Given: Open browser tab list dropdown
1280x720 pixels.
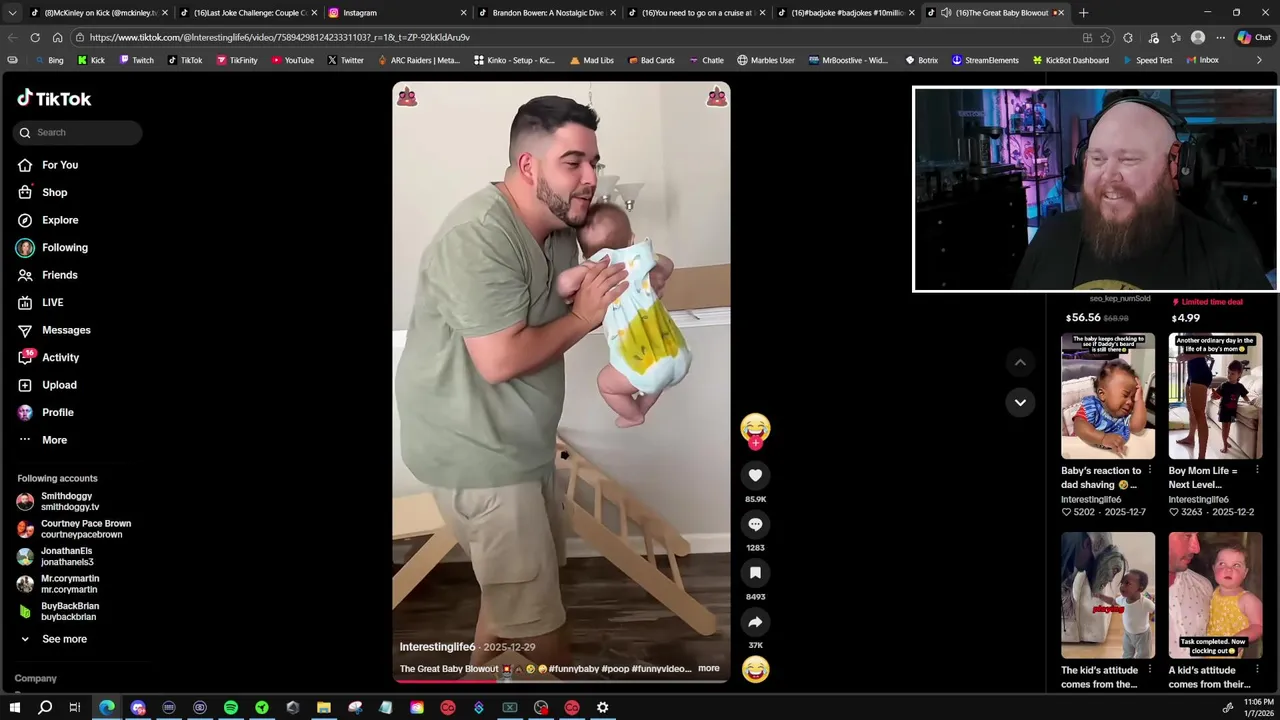Looking at the screenshot, I should [x=12, y=13].
